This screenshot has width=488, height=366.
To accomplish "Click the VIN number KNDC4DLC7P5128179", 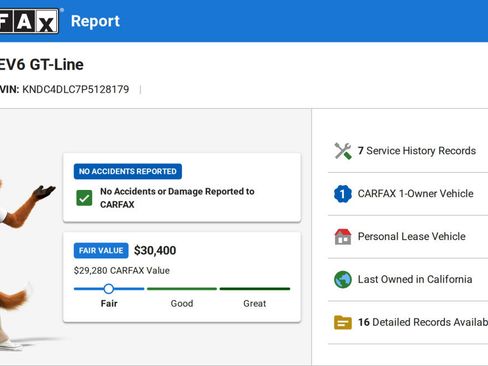I will [x=76, y=89].
